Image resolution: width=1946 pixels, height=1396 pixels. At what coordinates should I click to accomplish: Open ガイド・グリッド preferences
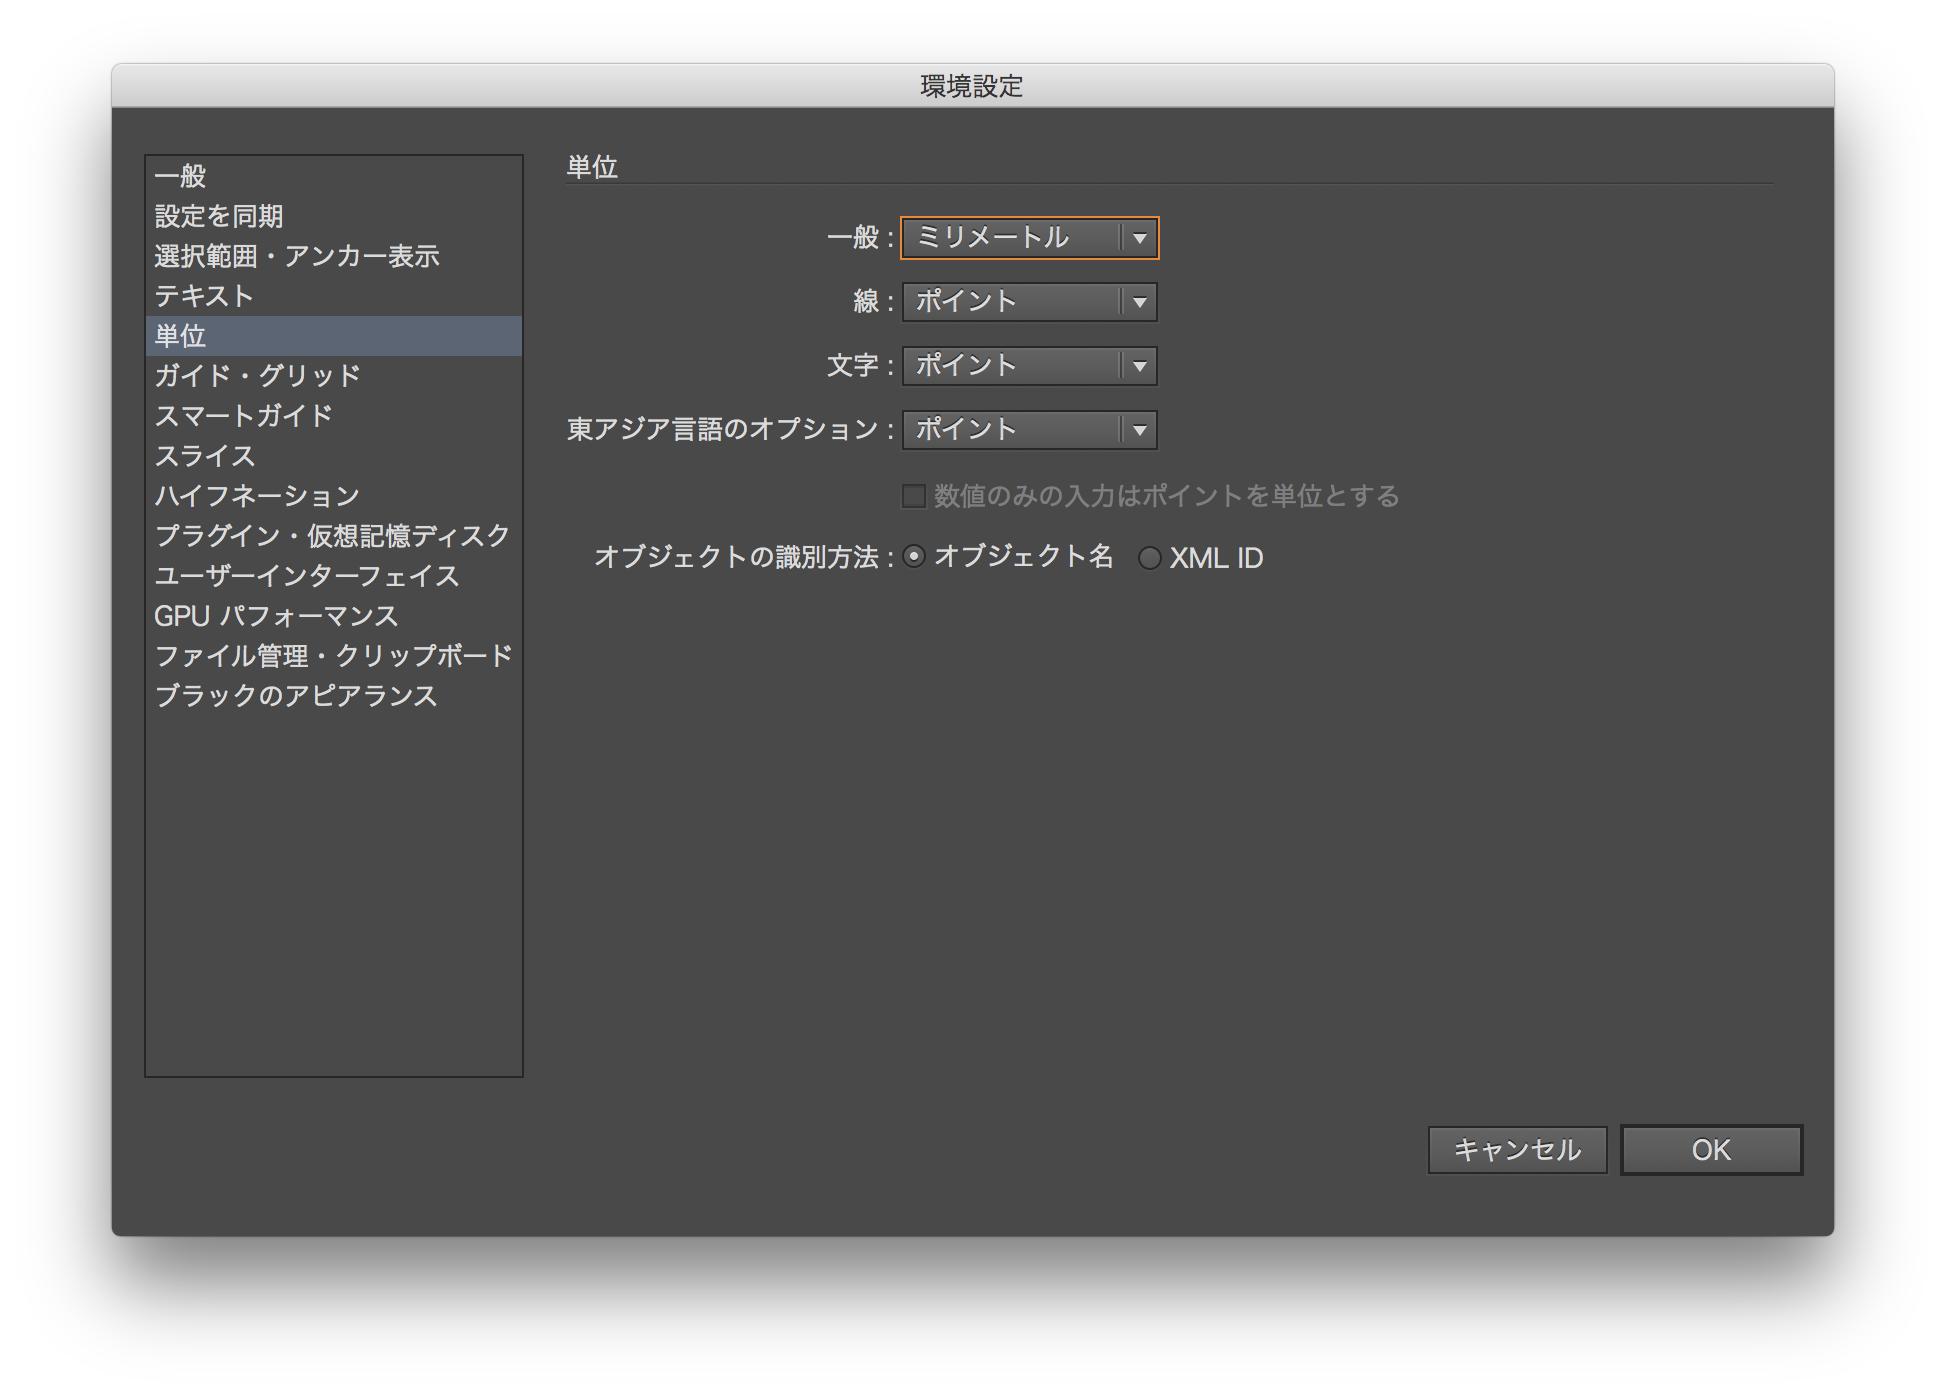pos(258,376)
